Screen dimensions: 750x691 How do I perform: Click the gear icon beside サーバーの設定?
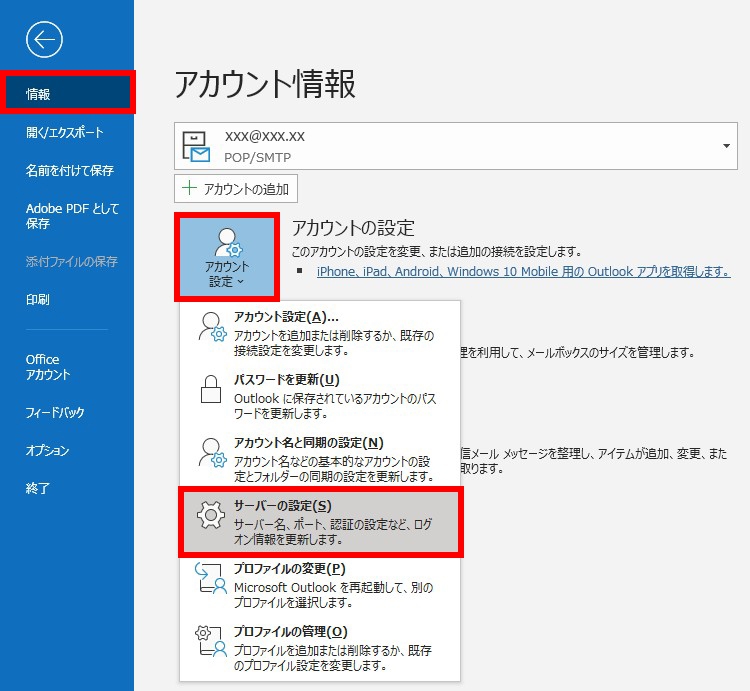(x=210, y=515)
